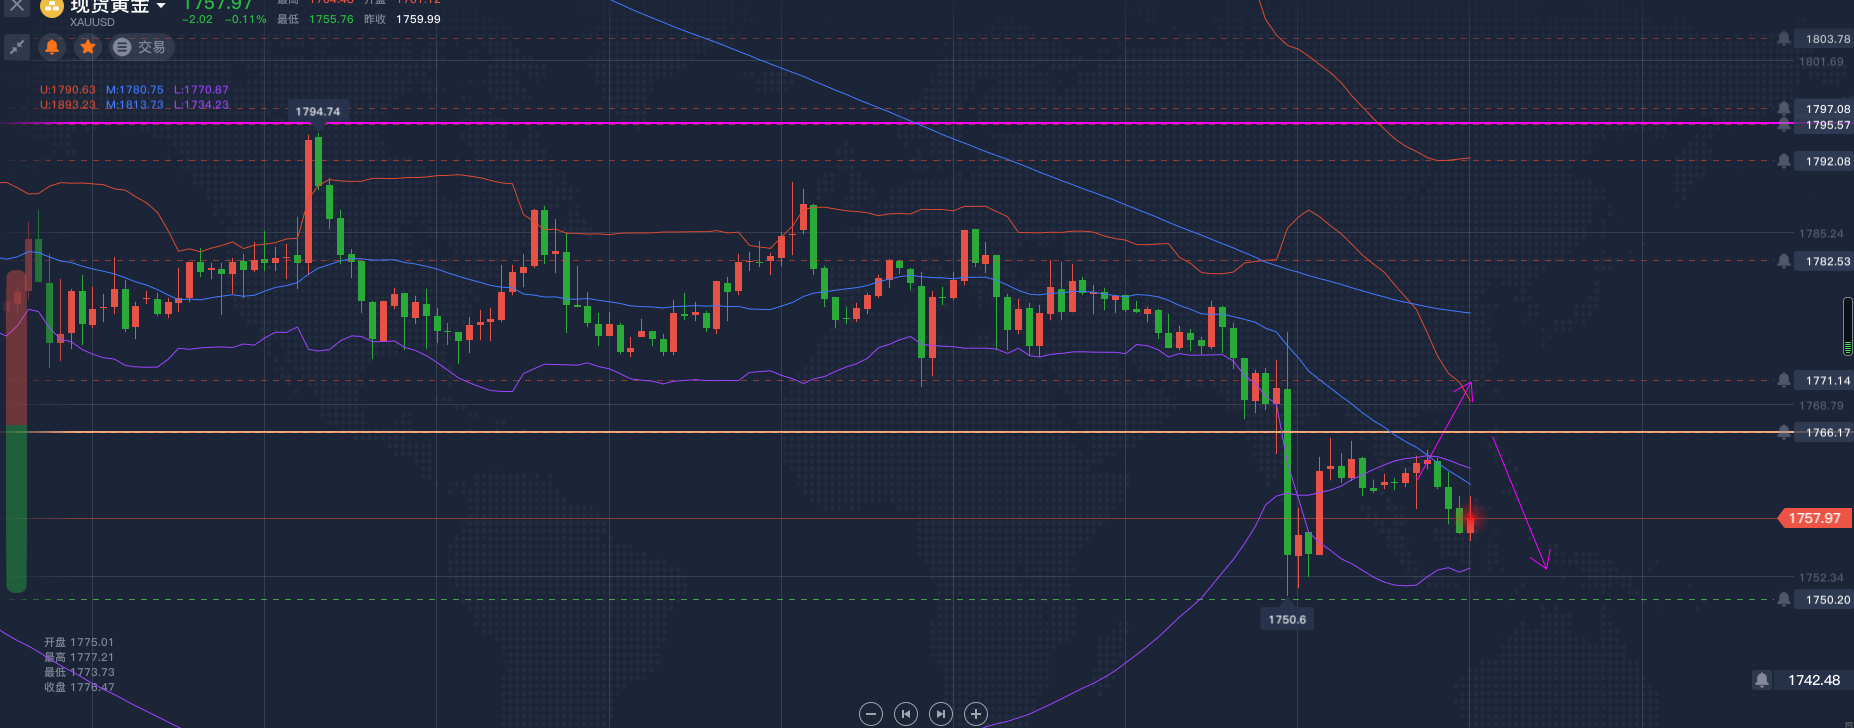Screen dimensions: 1854x728
Task: Click the alert bell beside 1782.53
Action: 1784,261
